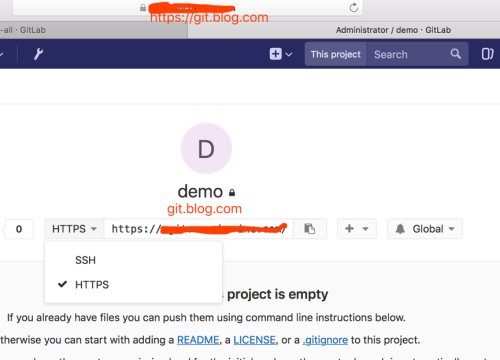Screen dimensions: 500x360
Task: Copy repository URL with clipboard icon
Action: coord(310,229)
